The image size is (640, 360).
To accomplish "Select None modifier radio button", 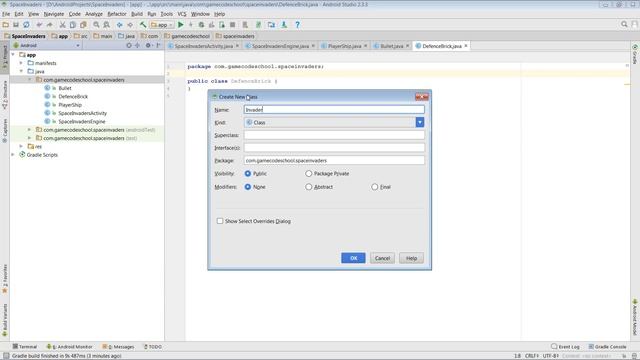I will pos(248,187).
